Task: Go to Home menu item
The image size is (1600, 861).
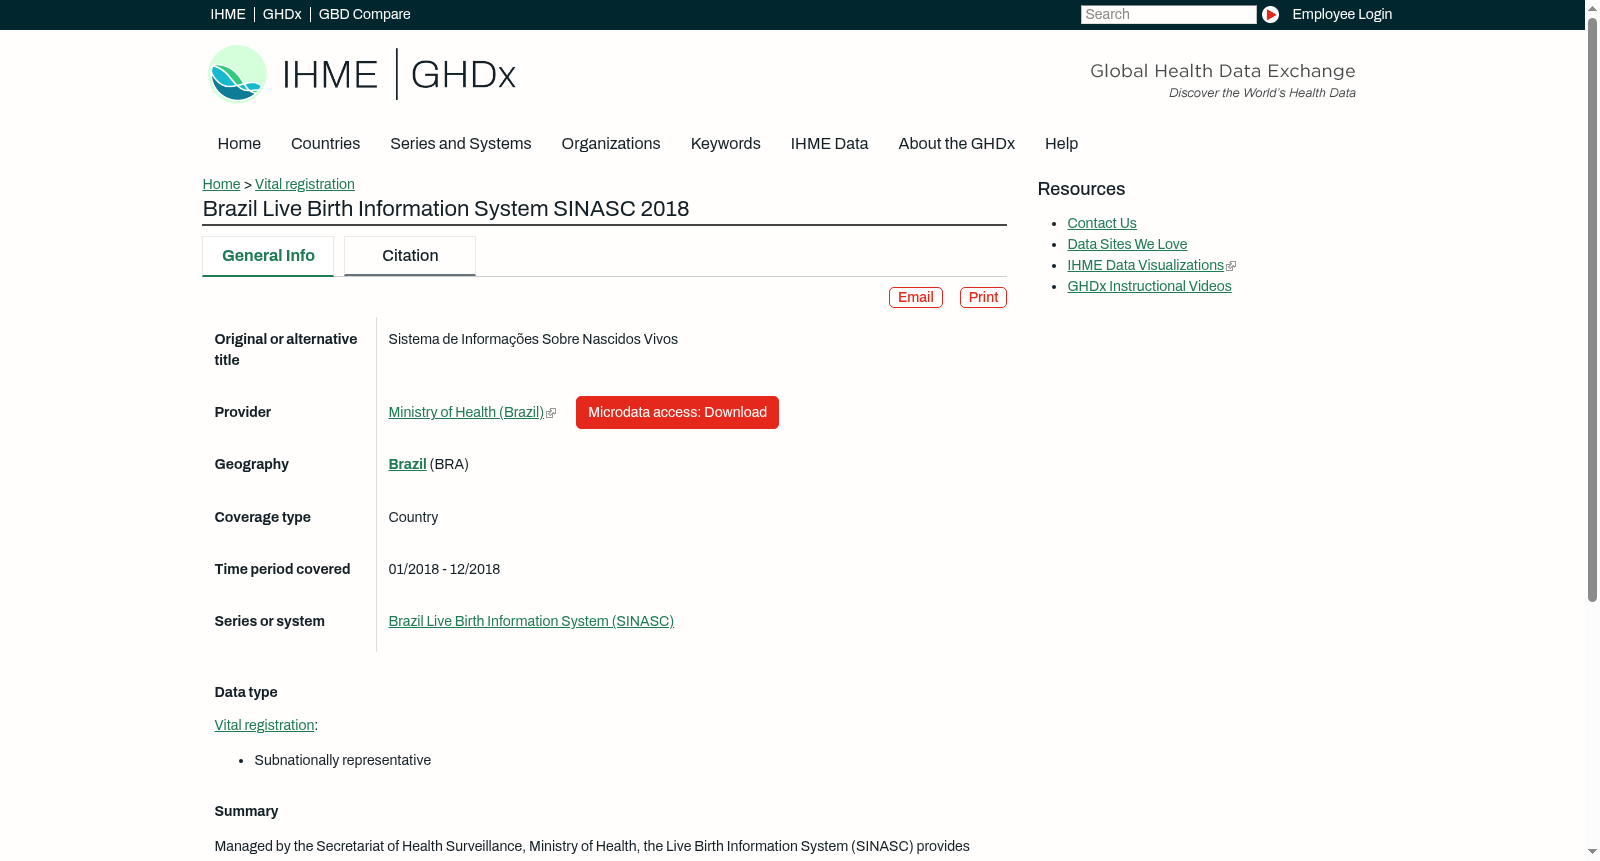Action: coord(239,143)
